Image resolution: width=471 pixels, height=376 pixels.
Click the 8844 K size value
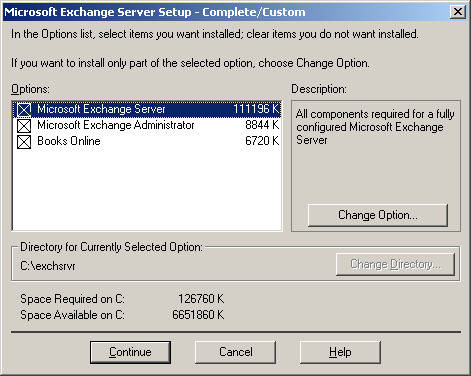pos(262,125)
